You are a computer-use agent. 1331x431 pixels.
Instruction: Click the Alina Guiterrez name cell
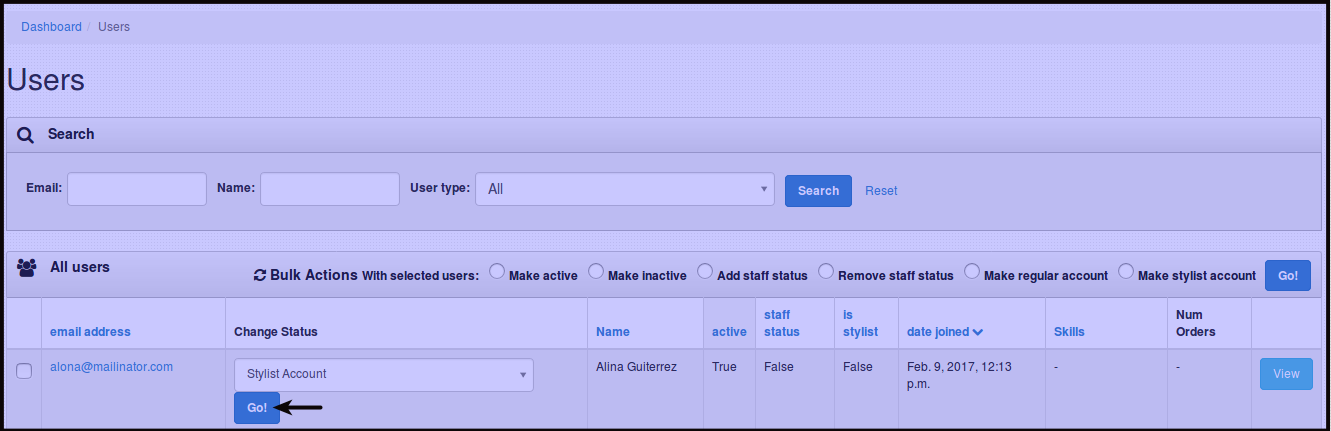coord(636,367)
